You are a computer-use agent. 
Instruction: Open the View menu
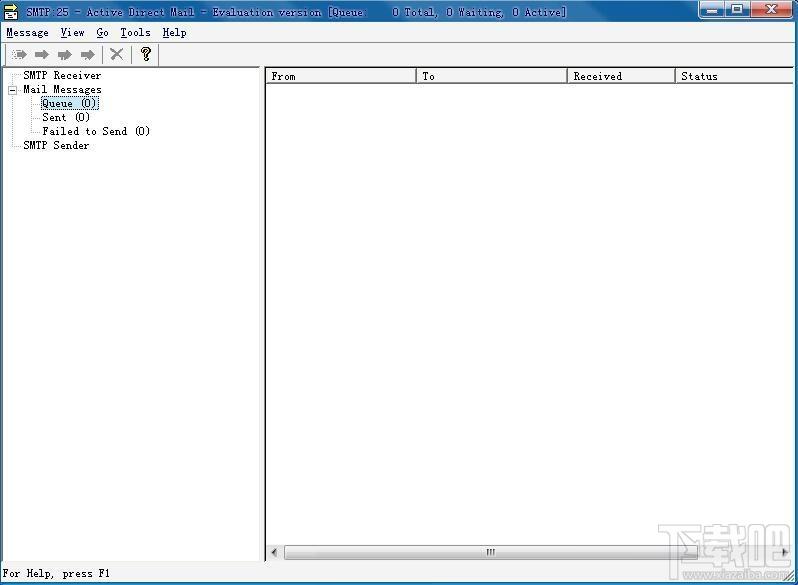pyautogui.click(x=72, y=33)
